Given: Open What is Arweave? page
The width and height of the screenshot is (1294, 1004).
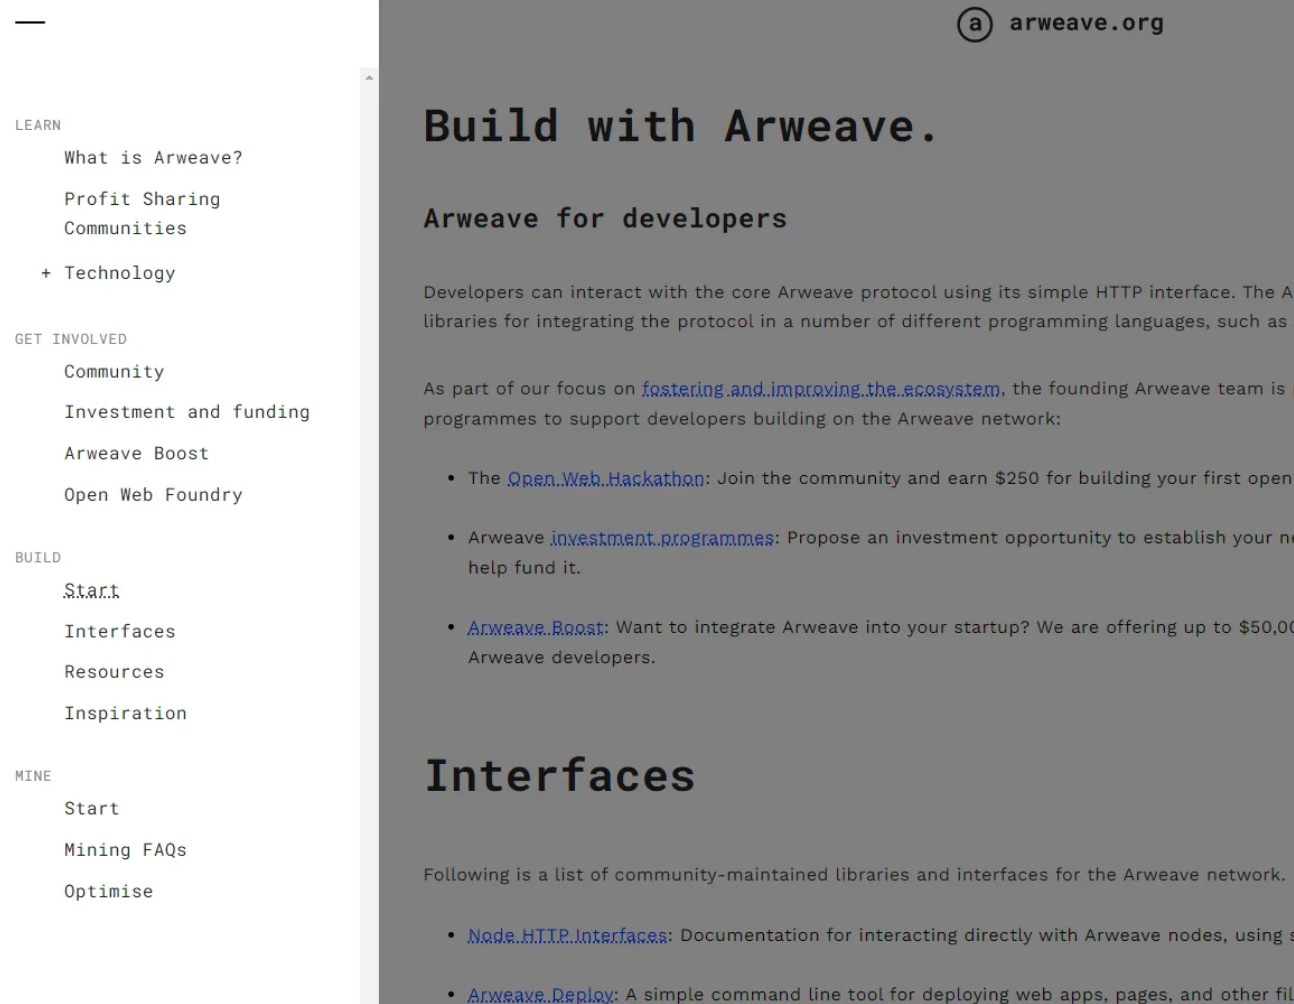Looking at the screenshot, I should 153,157.
